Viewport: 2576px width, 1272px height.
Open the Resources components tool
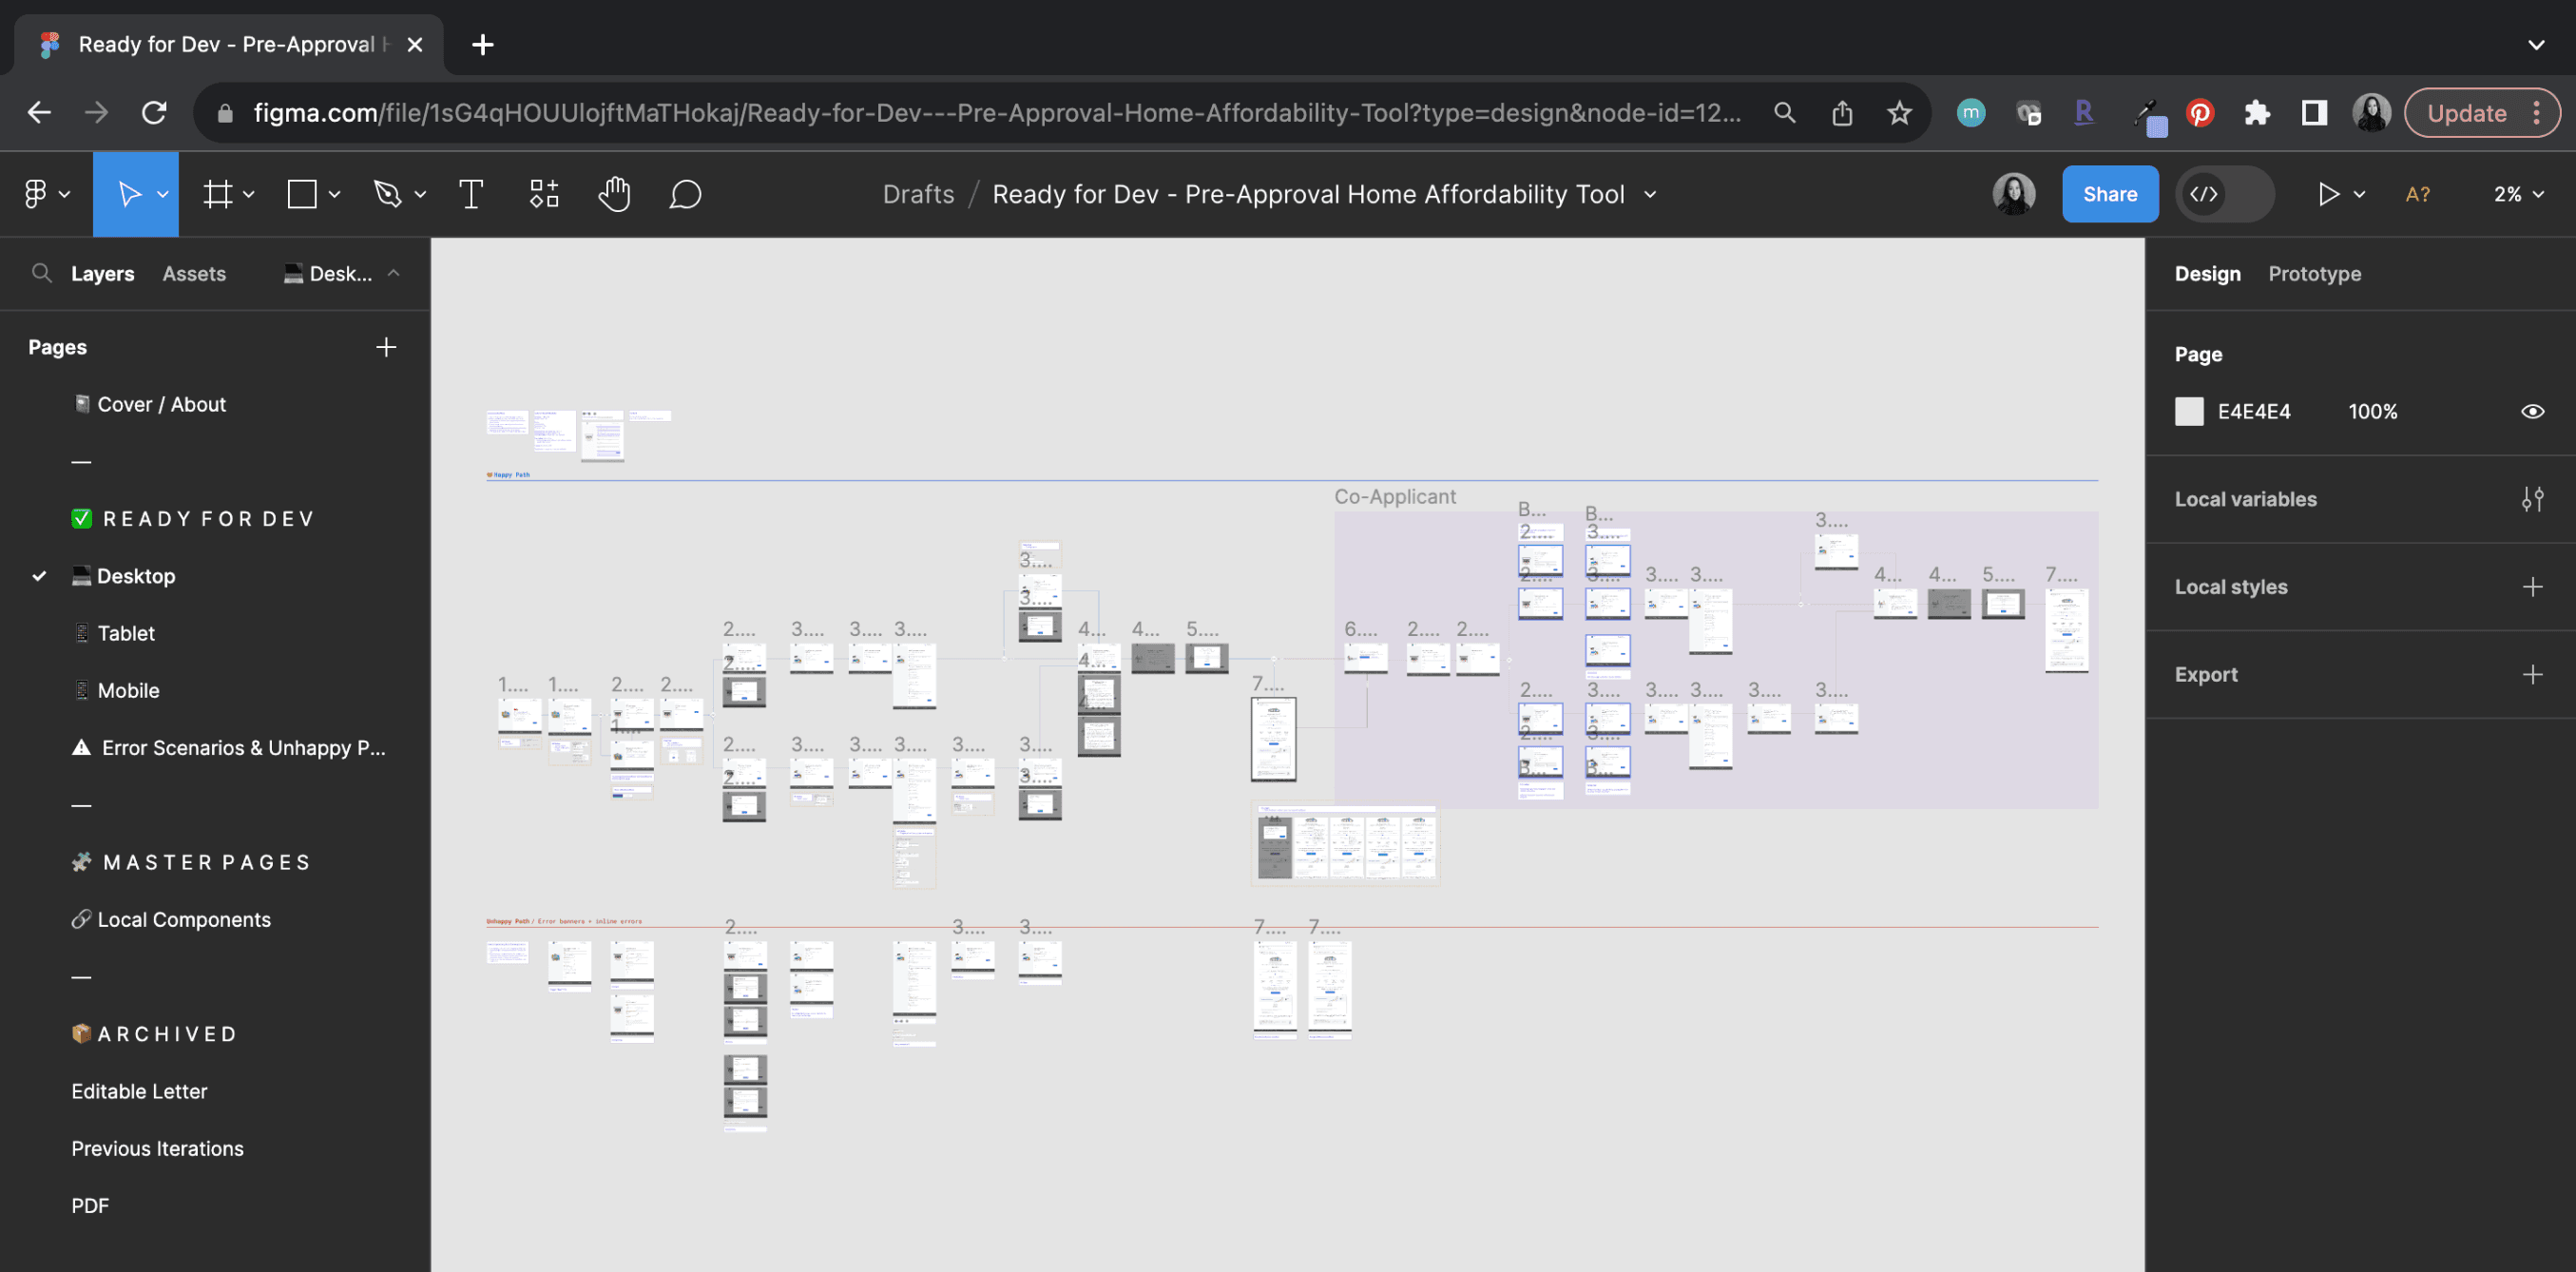click(544, 194)
